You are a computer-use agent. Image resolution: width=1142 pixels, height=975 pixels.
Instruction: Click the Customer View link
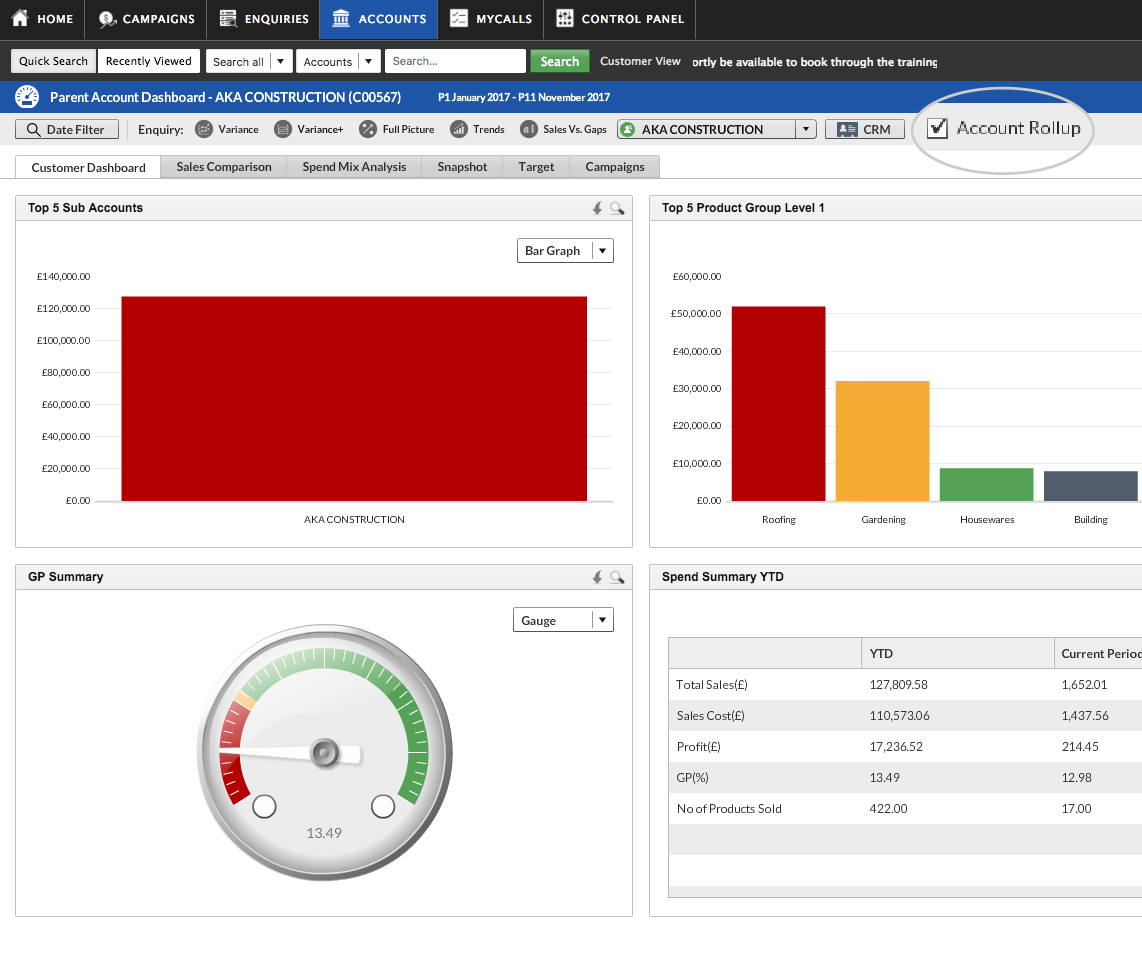point(640,61)
